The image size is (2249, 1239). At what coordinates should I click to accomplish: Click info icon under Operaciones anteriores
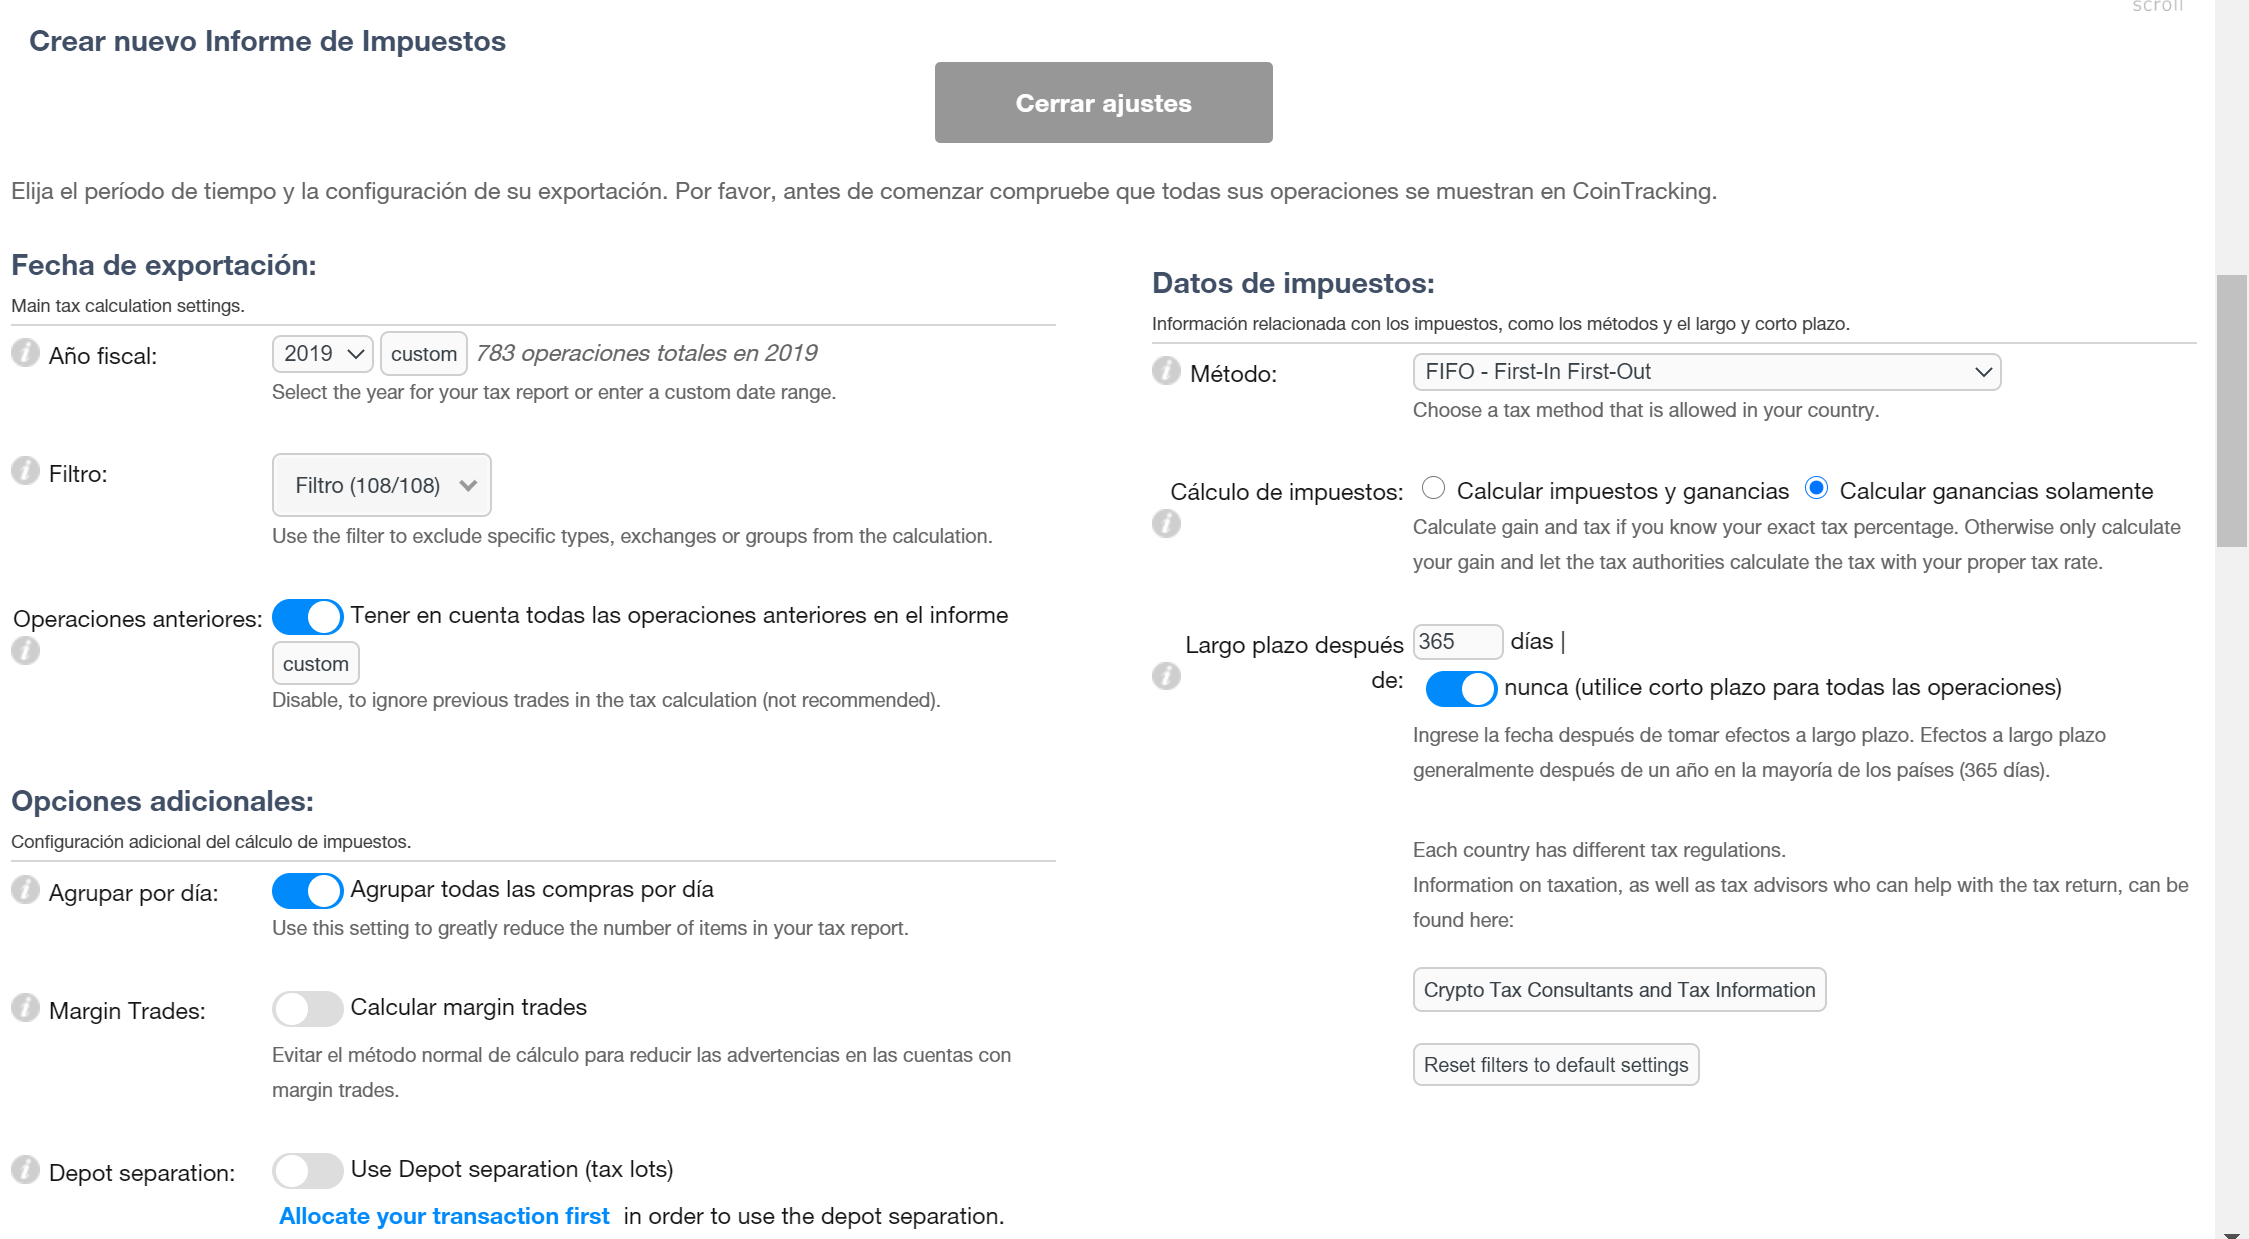[x=25, y=651]
